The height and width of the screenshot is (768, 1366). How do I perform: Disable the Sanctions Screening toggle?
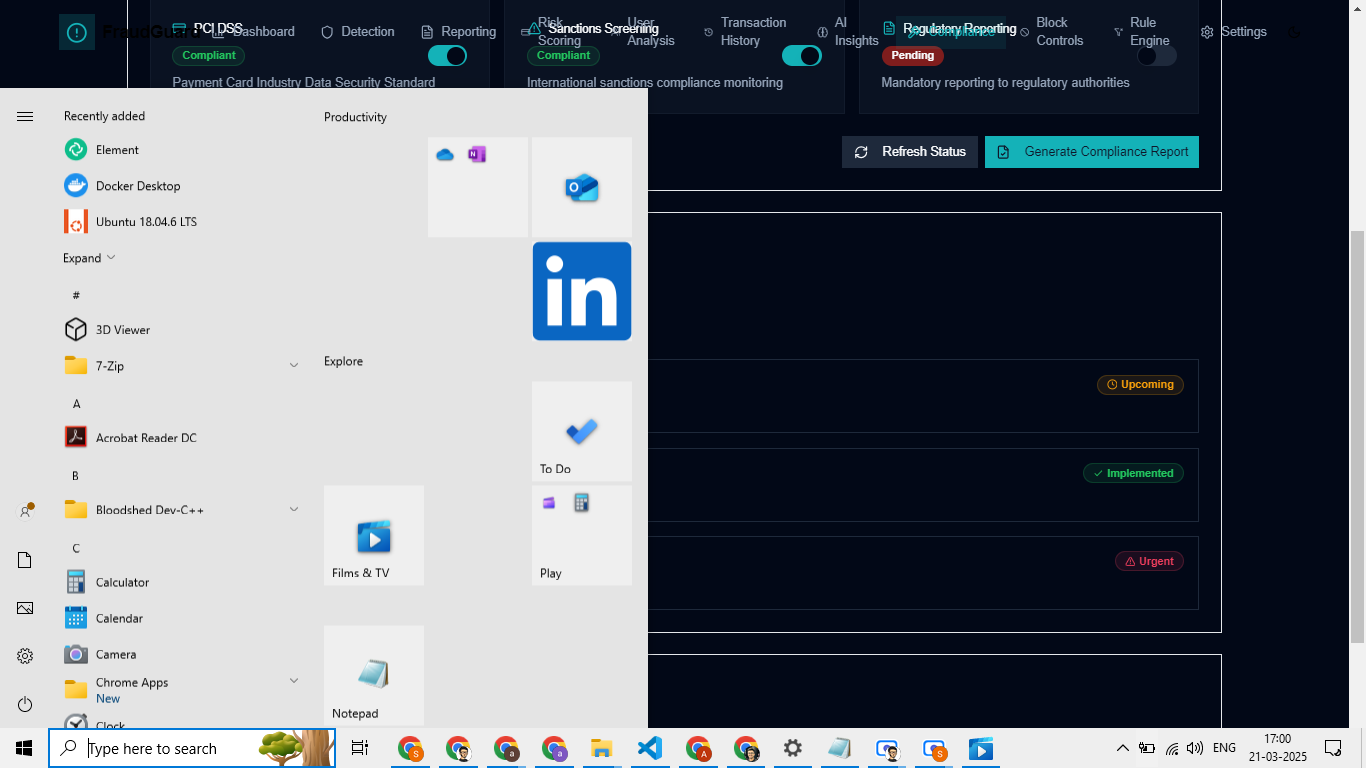point(802,56)
